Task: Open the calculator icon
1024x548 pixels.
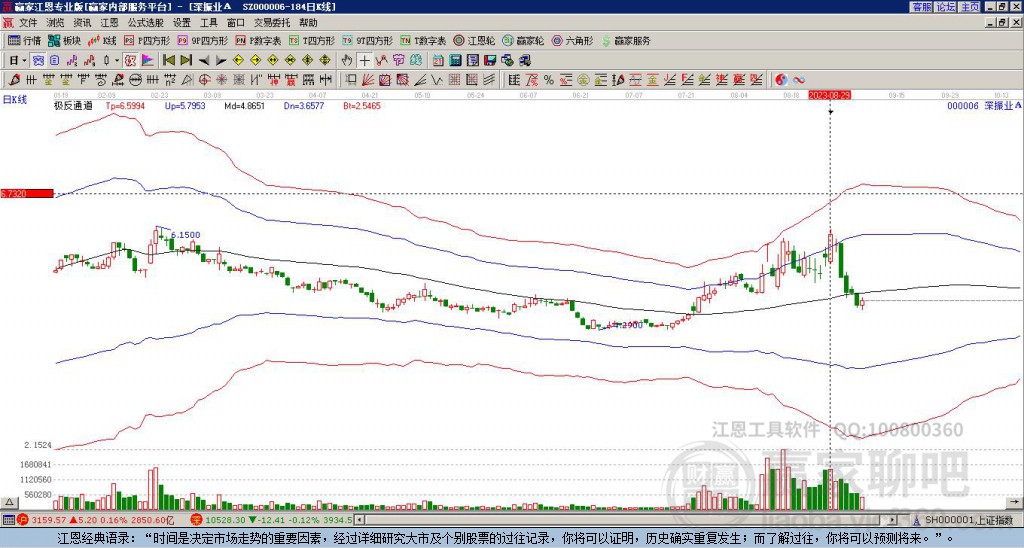Action: 455,61
